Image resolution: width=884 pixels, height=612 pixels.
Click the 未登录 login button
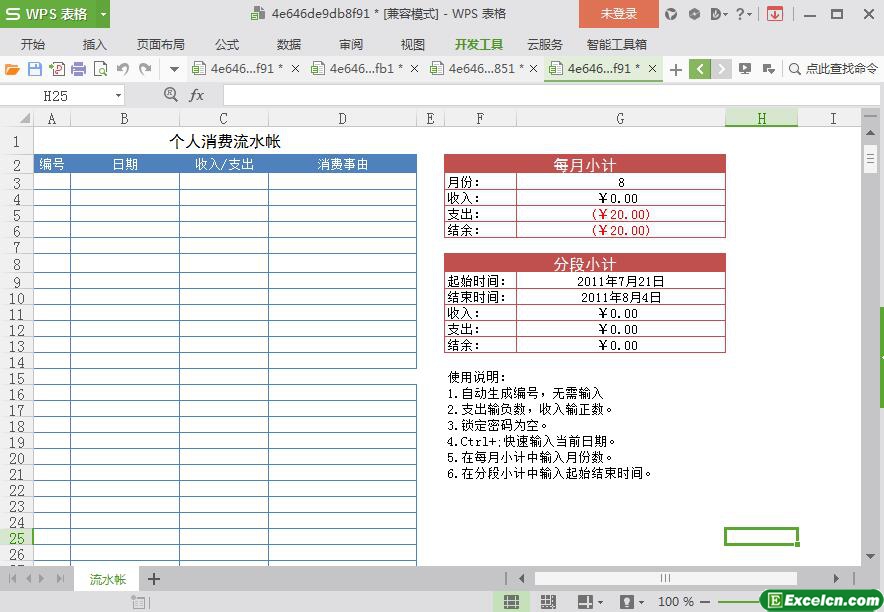point(618,14)
